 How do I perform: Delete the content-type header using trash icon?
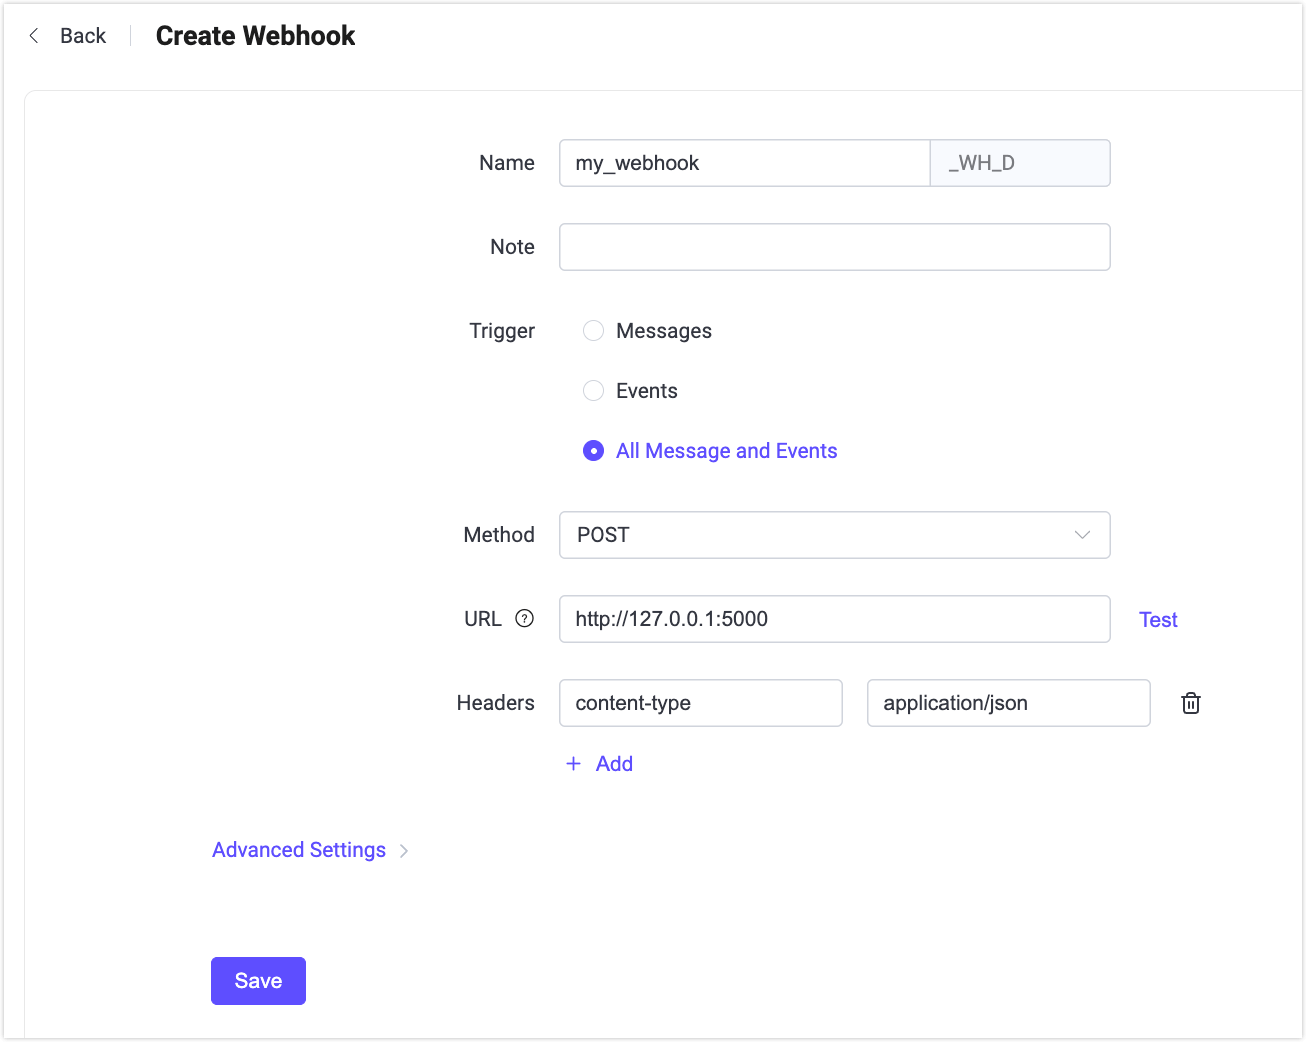click(x=1190, y=703)
